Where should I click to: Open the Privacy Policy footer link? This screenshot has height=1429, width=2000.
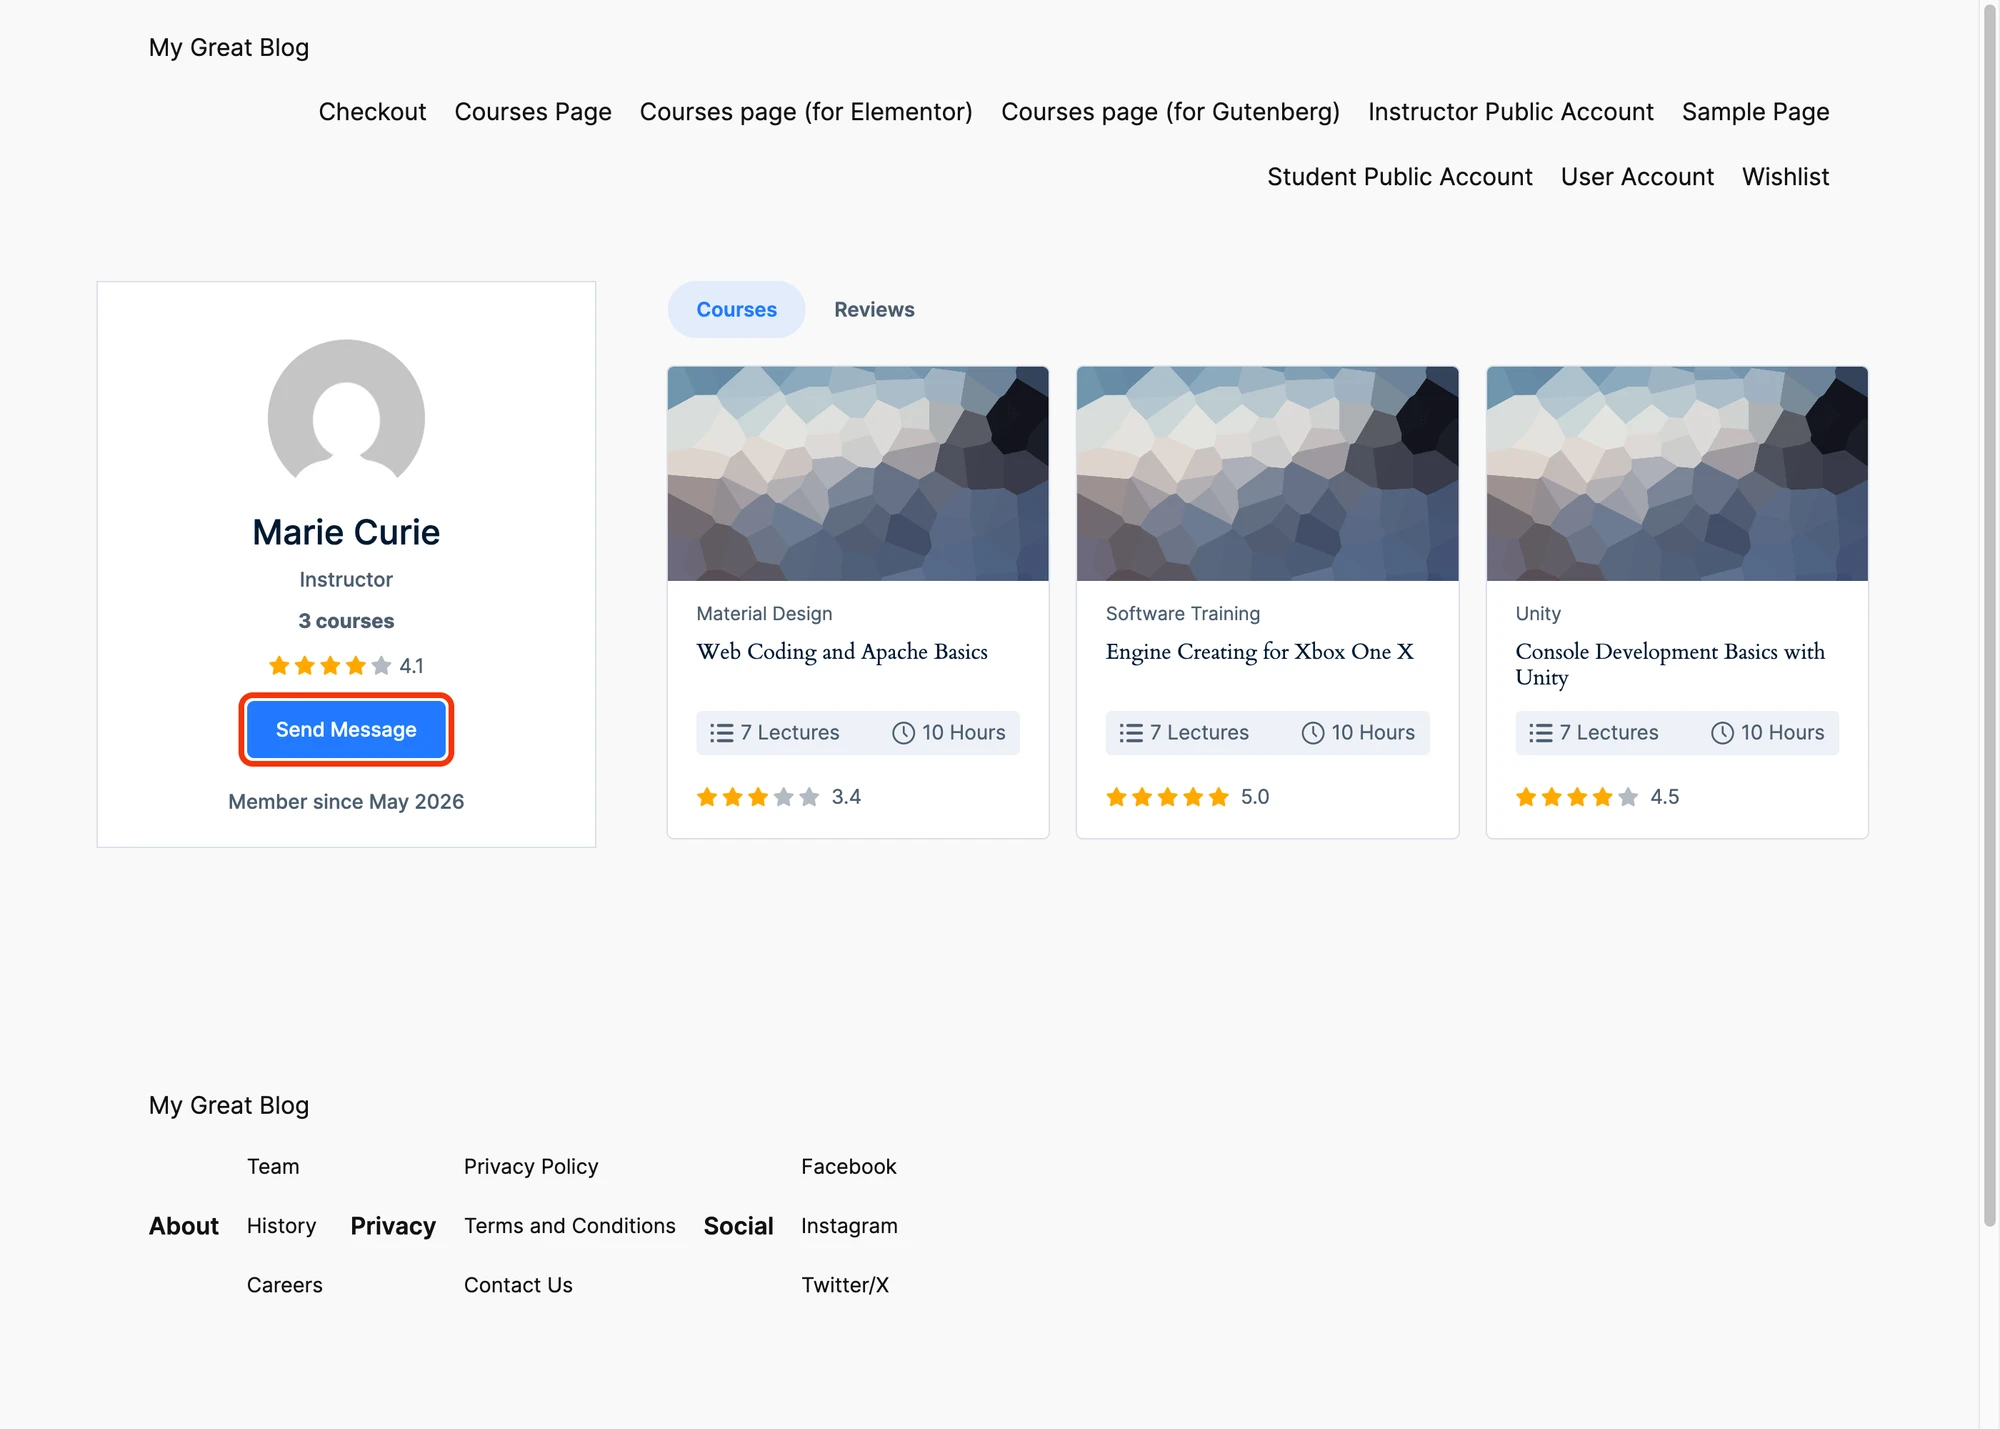pyautogui.click(x=531, y=1167)
